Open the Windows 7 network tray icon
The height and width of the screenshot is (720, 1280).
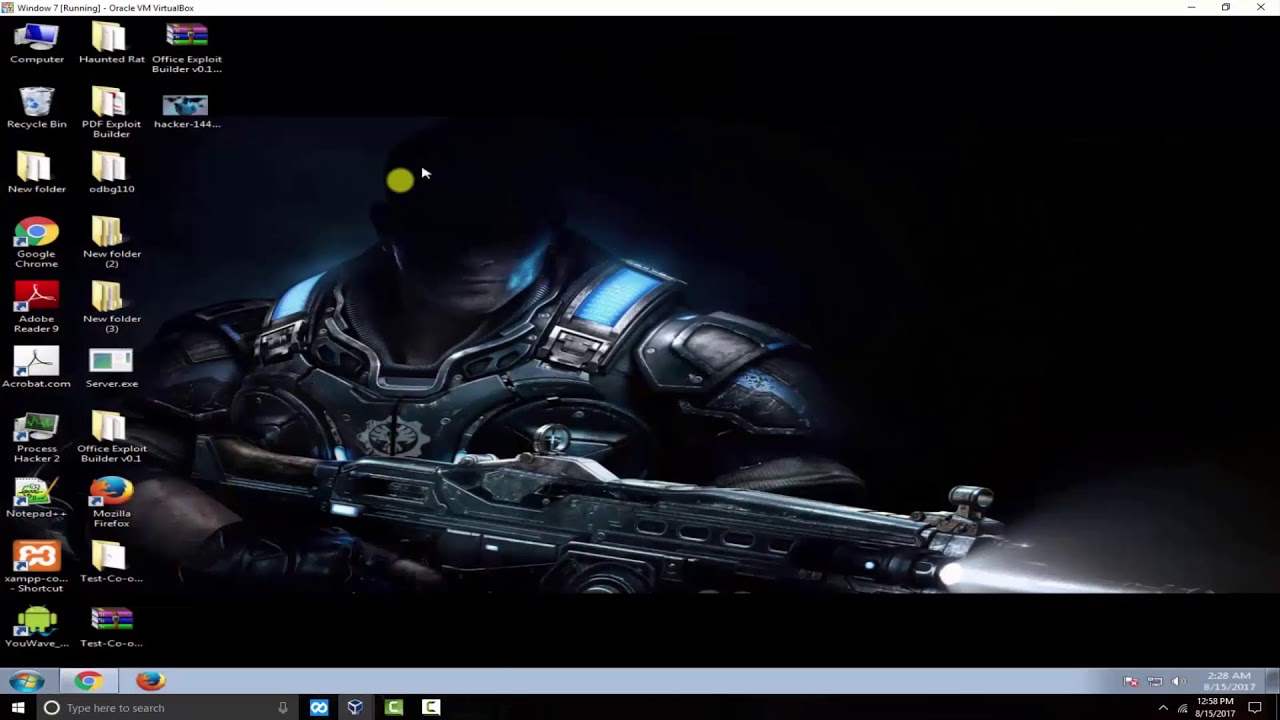click(1155, 682)
